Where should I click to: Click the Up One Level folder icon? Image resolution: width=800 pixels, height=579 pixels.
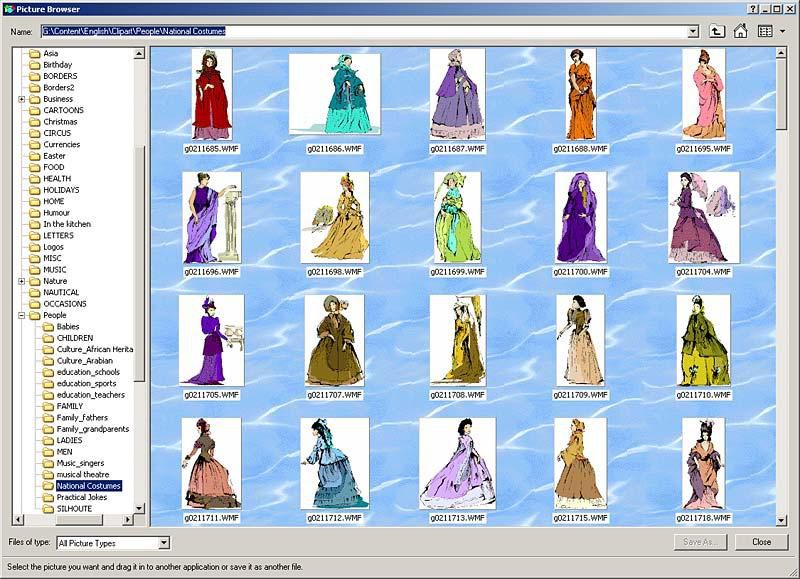718,31
